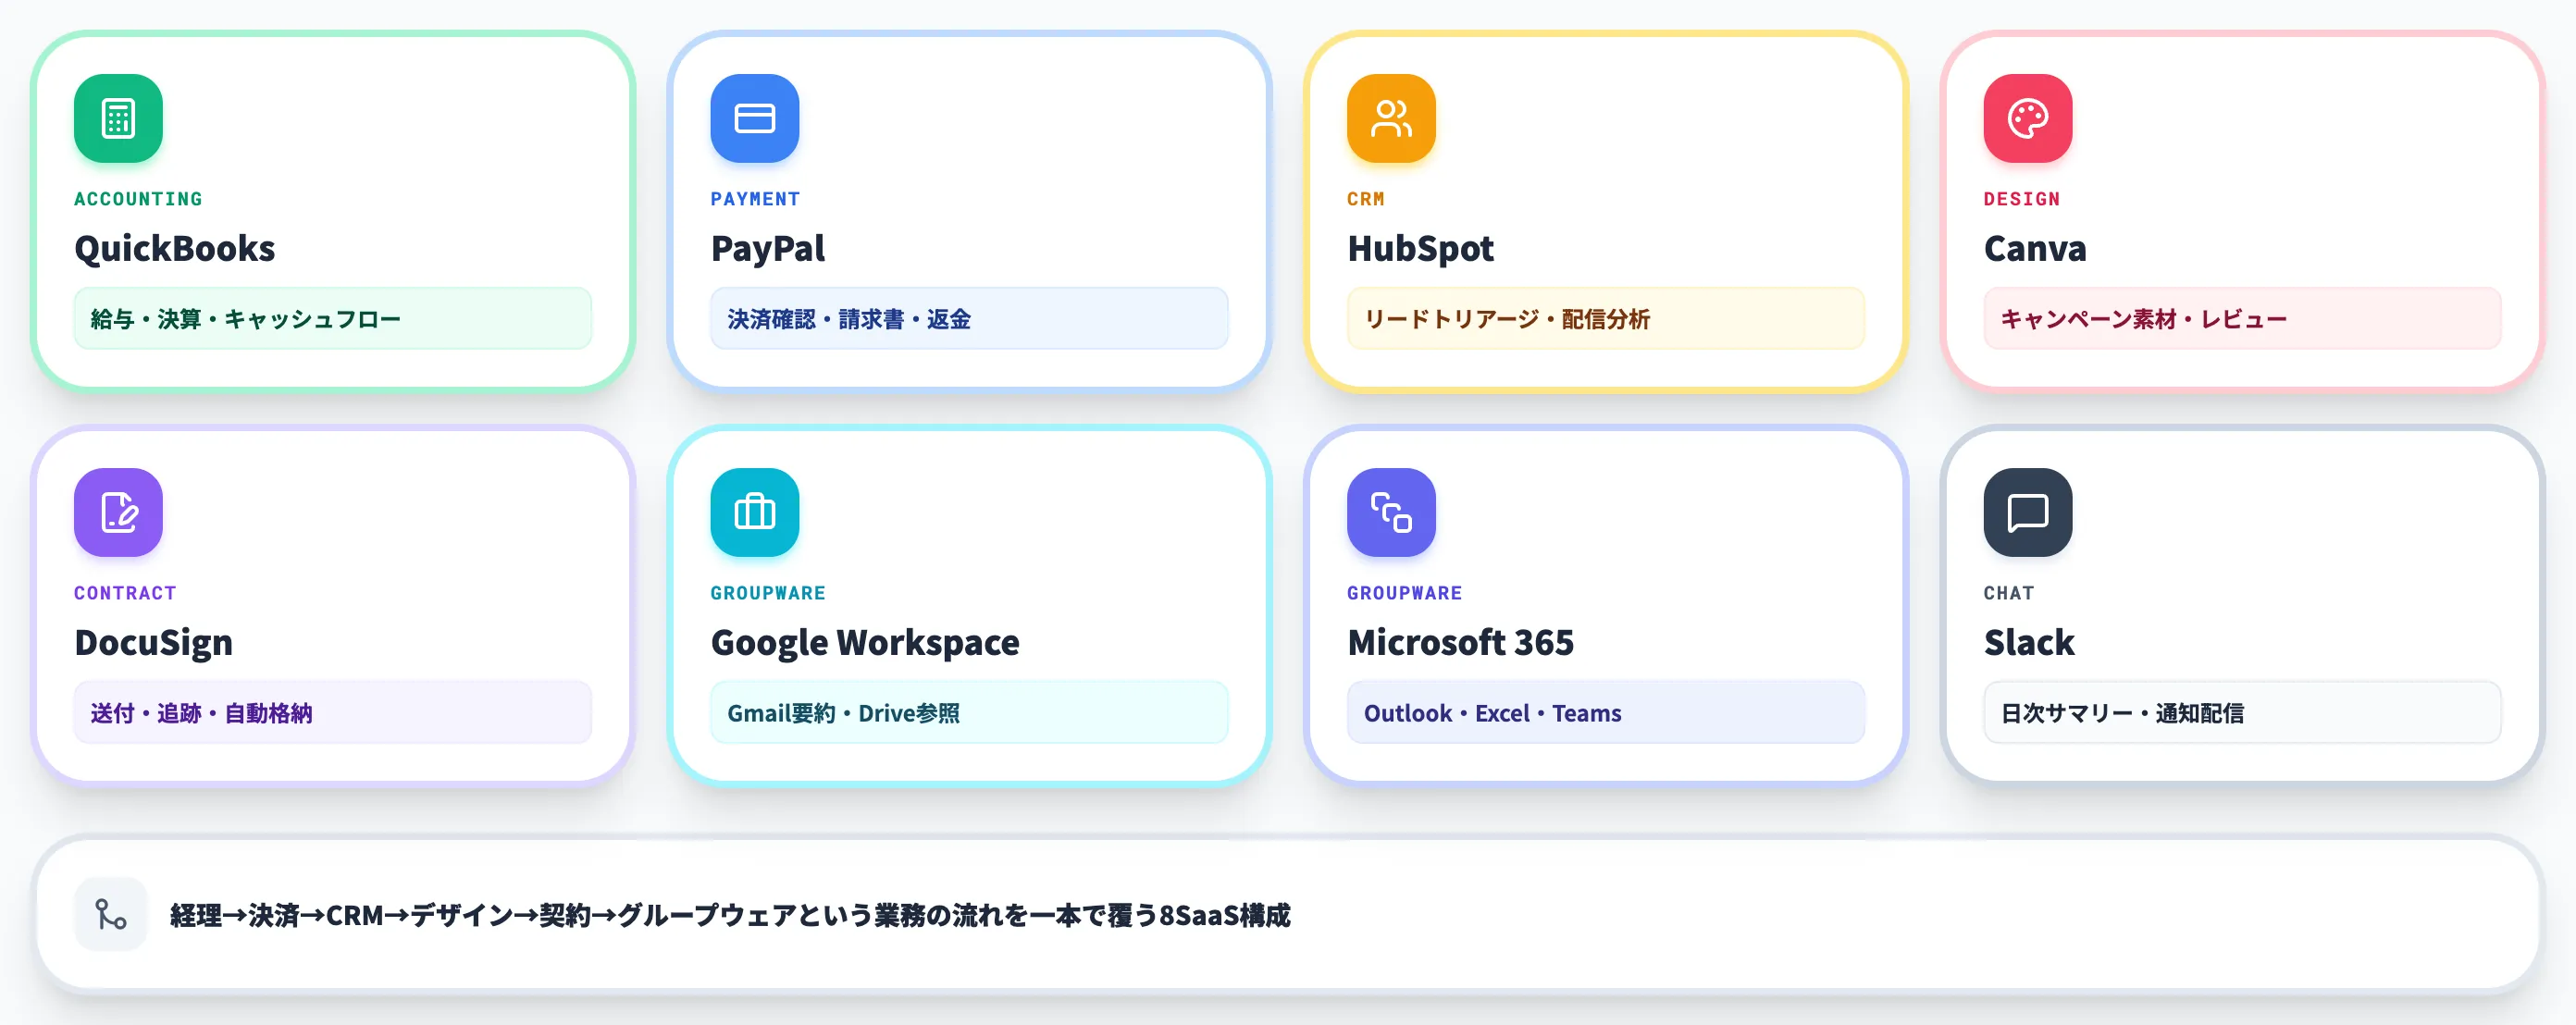Click the tag Gmail要約・Drive参照

click(969, 713)
